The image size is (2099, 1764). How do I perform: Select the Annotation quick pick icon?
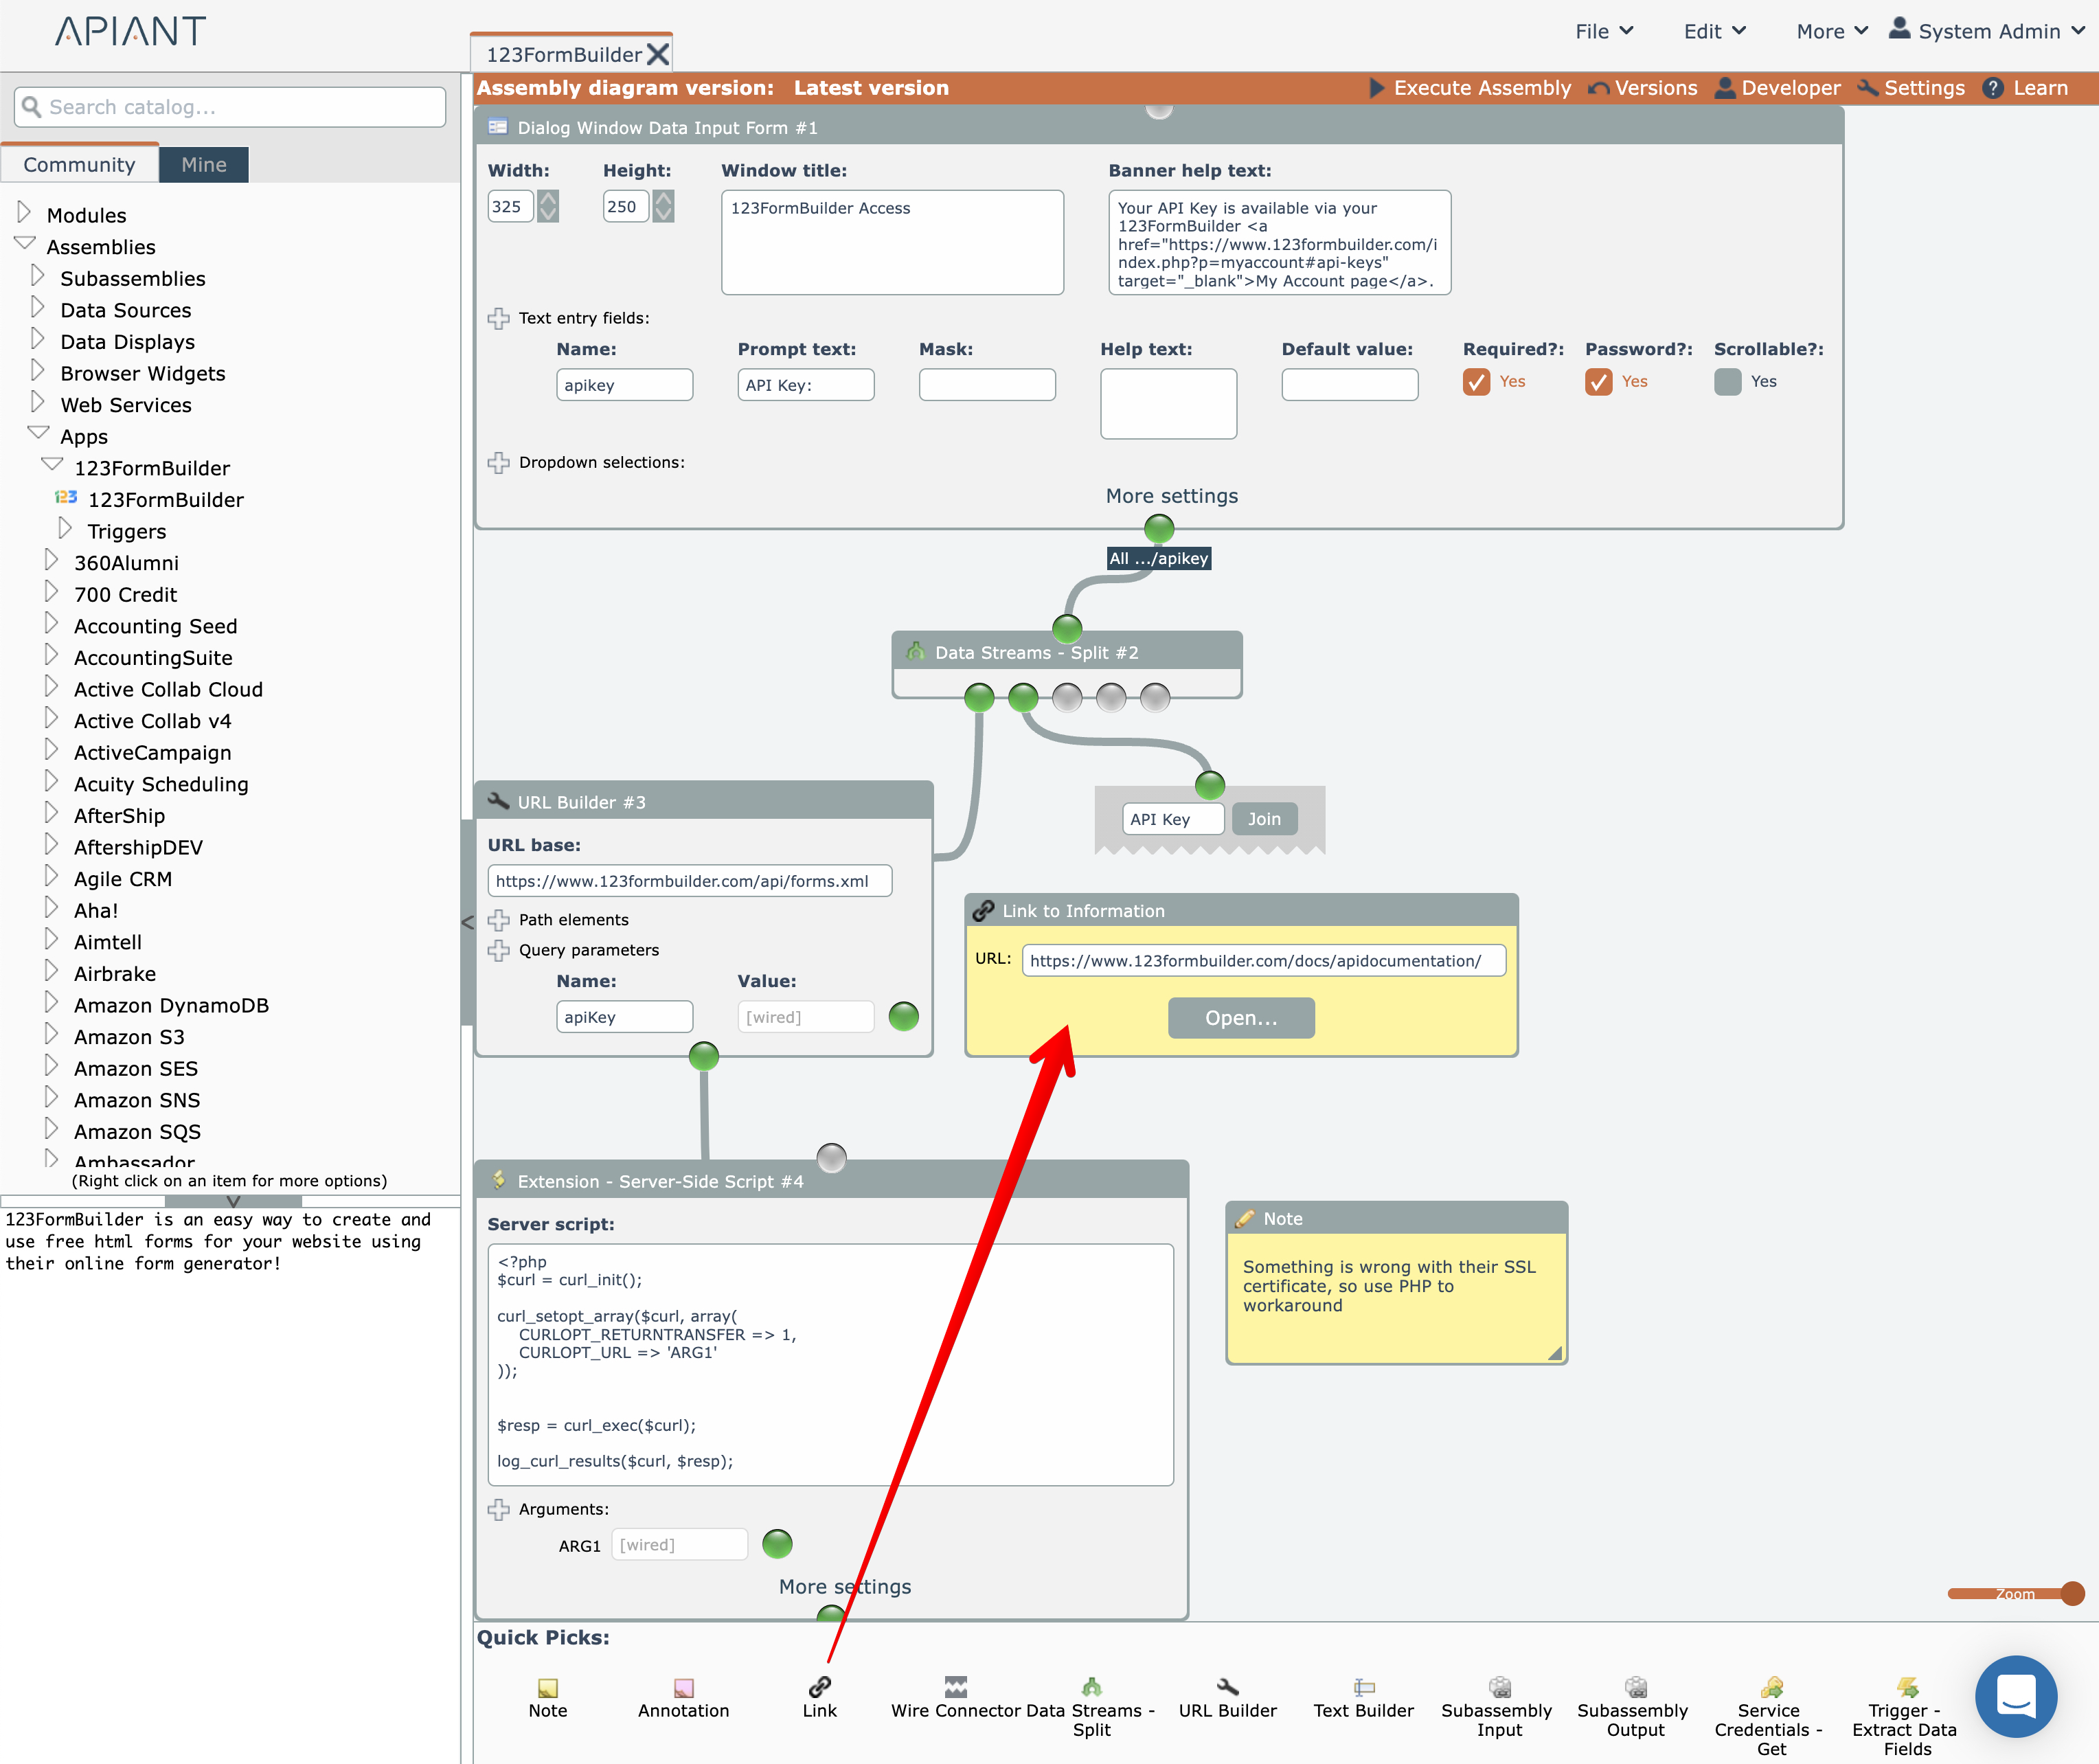tap(683, 1688)
